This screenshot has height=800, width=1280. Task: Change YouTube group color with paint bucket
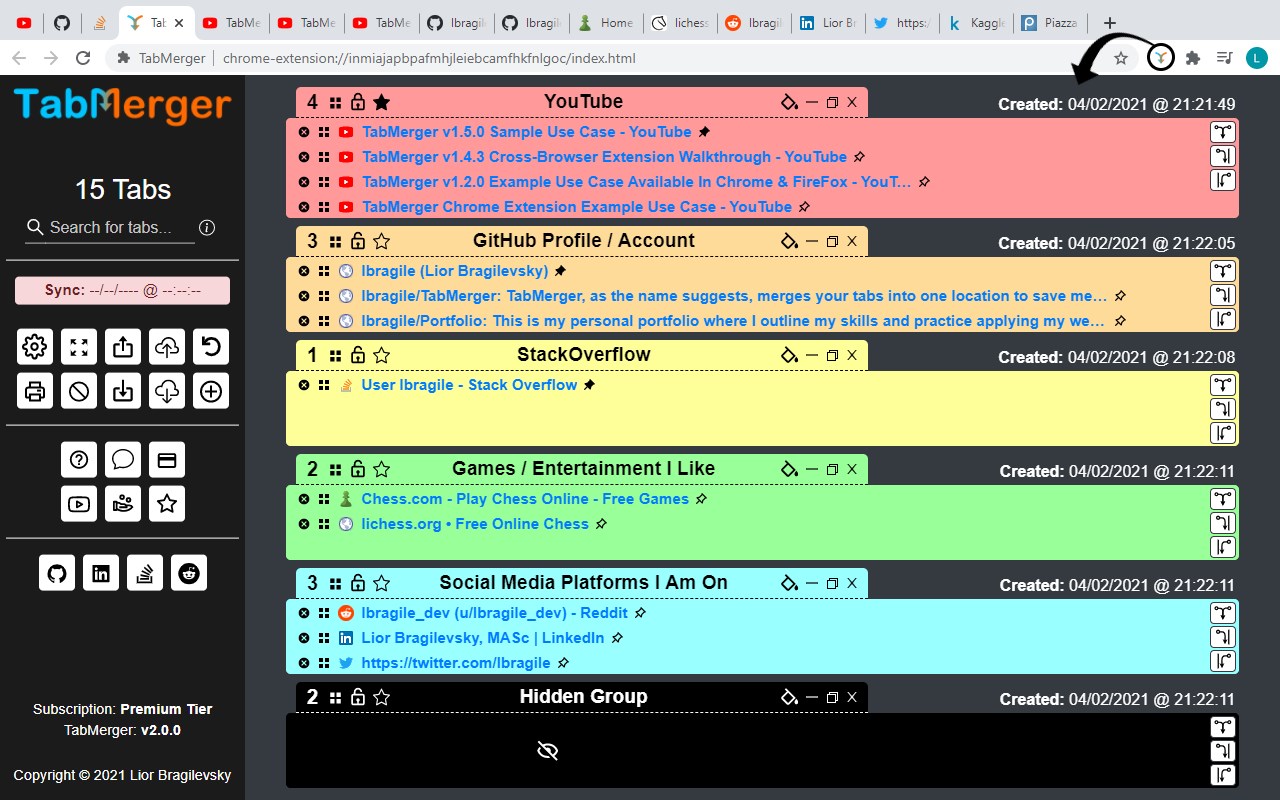[x=789, y=102]
